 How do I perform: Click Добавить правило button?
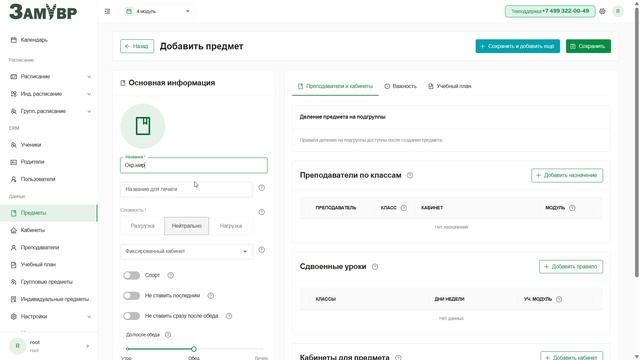click(x=571, y=267)
